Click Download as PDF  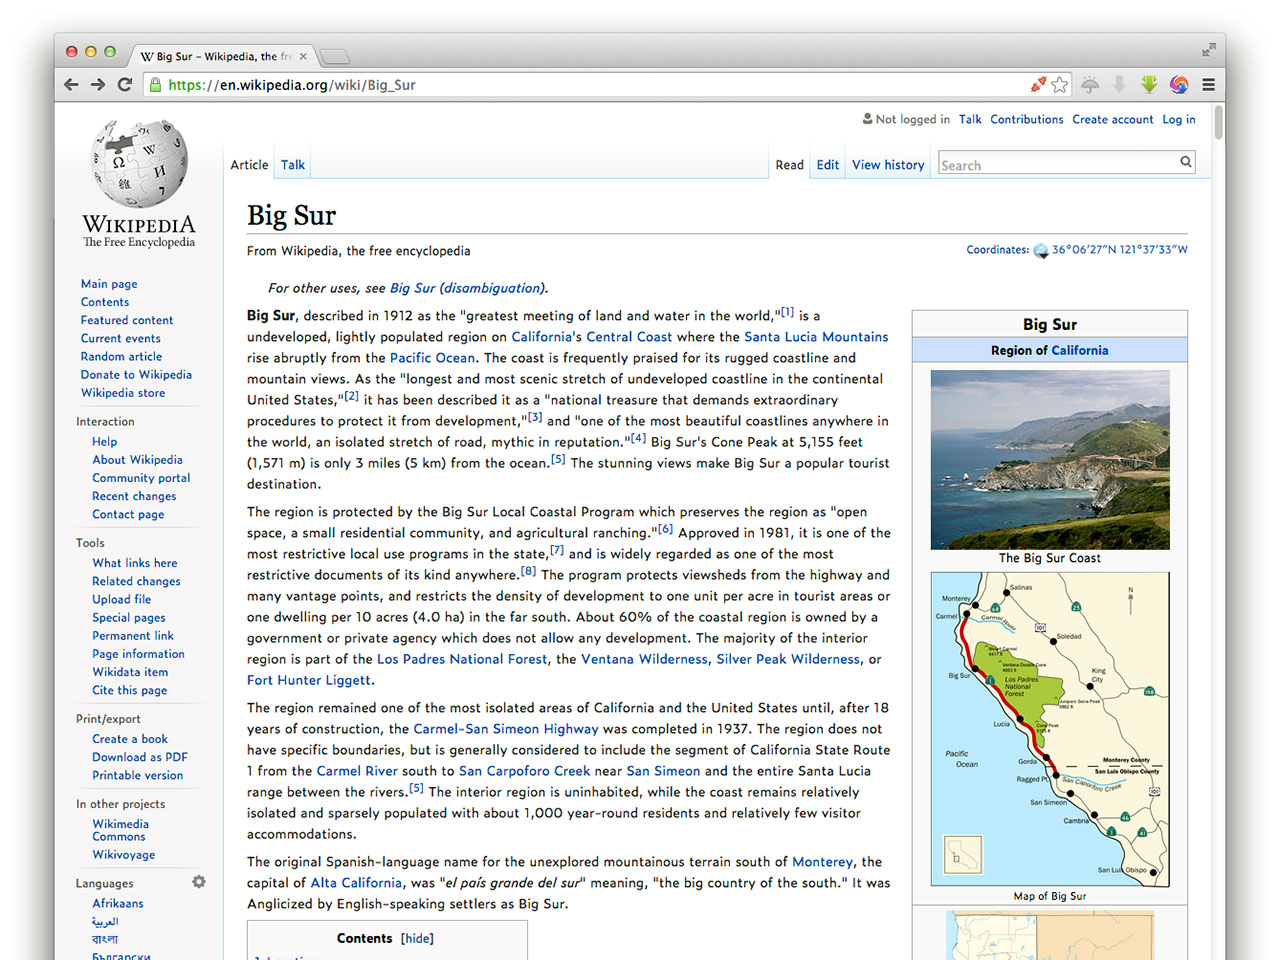[x=140, y=757]
